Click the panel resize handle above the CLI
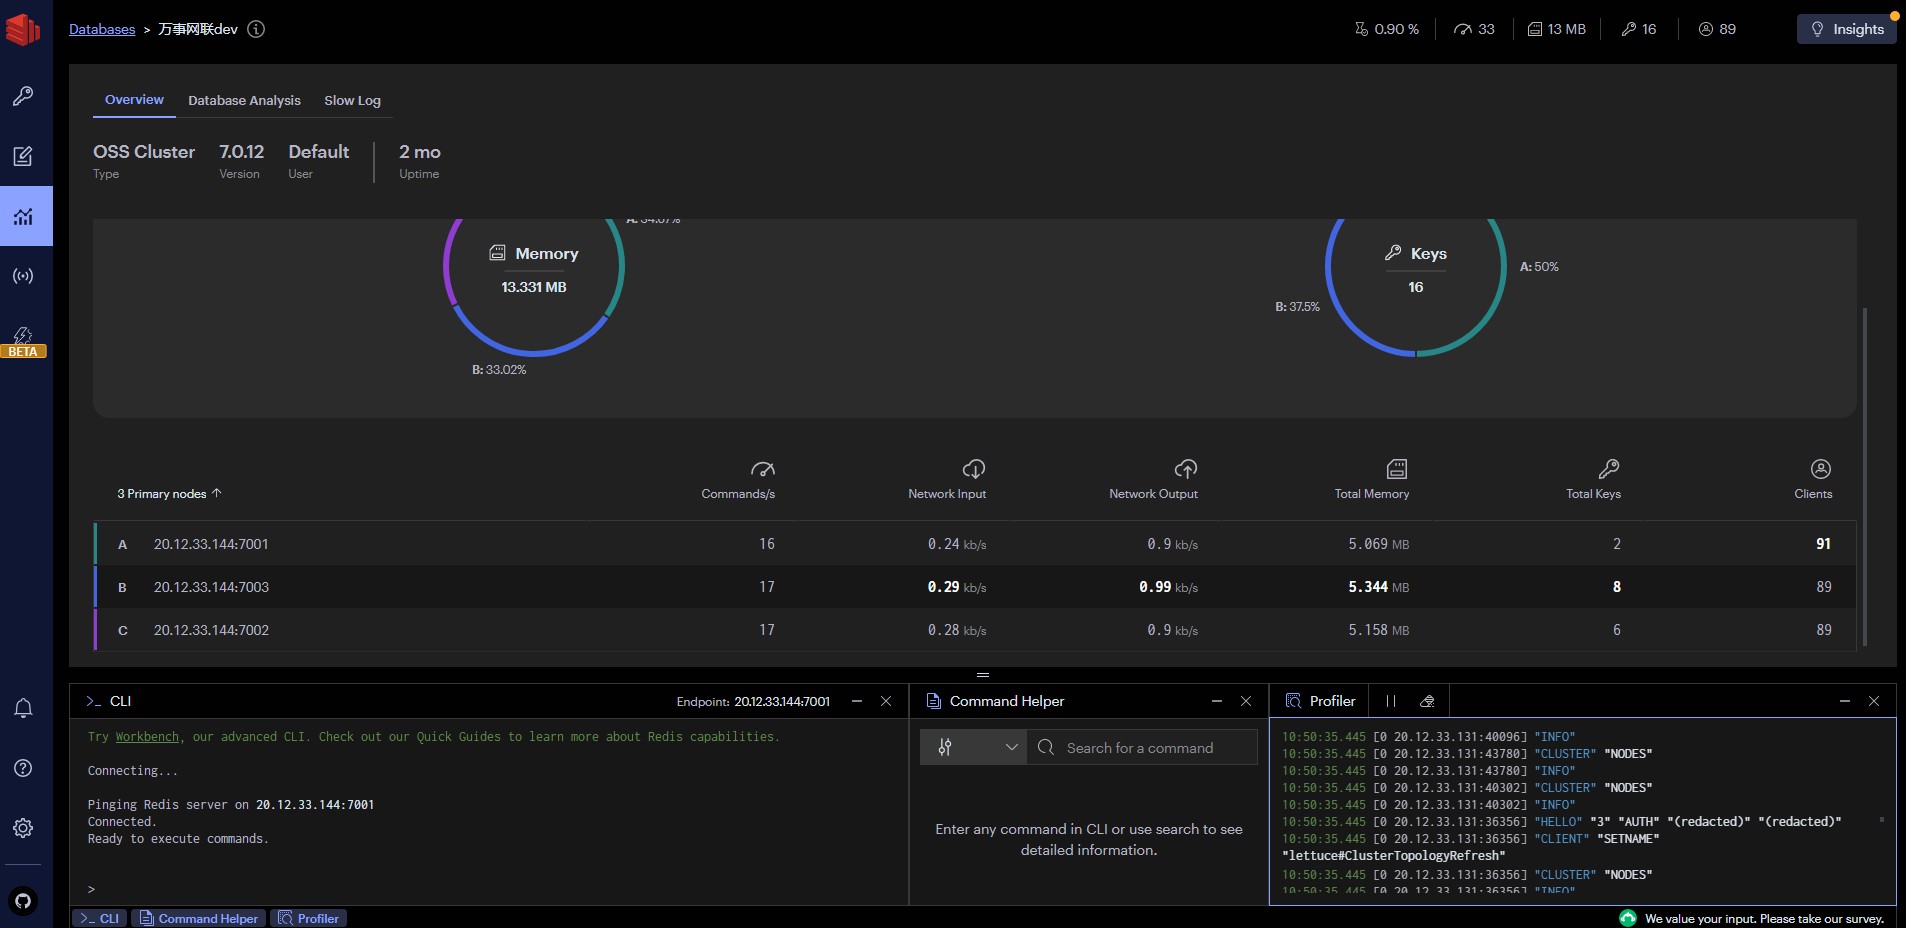Screen dimensions: 1906x928 pos(983,675)
